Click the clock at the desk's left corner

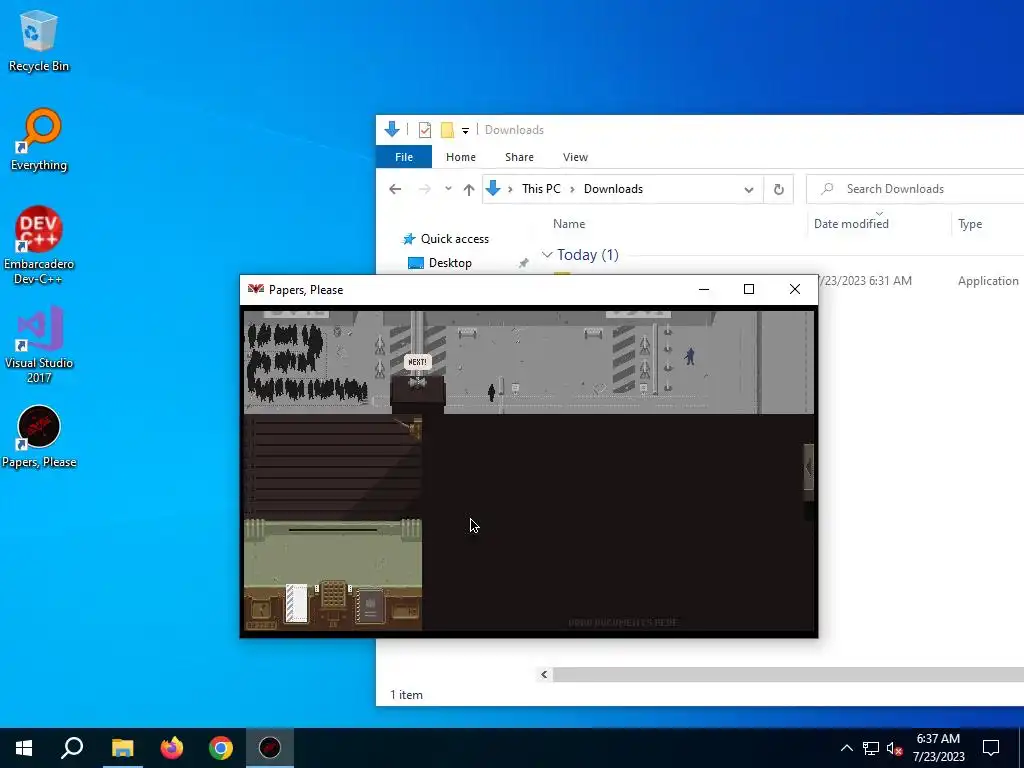point(261,611)
